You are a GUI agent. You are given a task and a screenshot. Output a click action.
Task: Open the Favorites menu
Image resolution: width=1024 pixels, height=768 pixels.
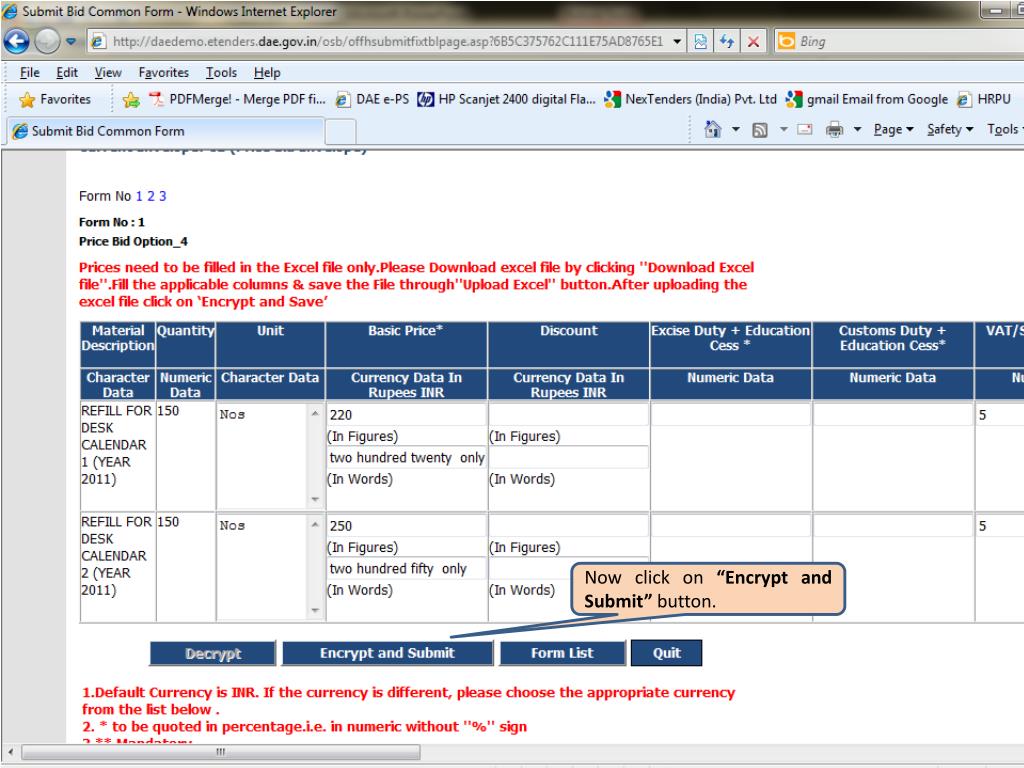pyautogui.click(x=163, y=72)
